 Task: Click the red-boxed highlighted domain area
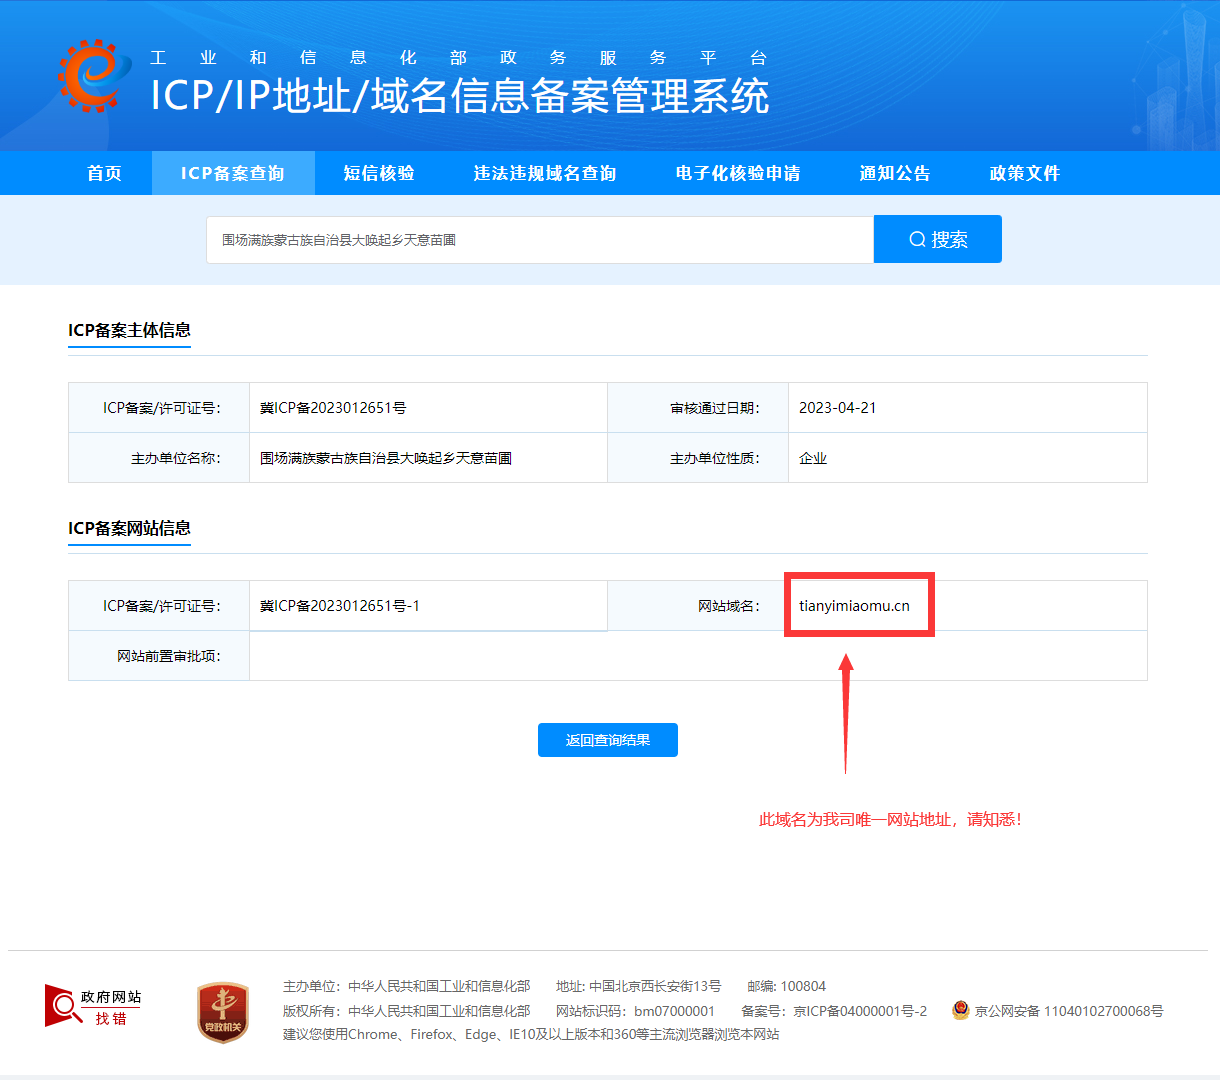coord(859,604)
